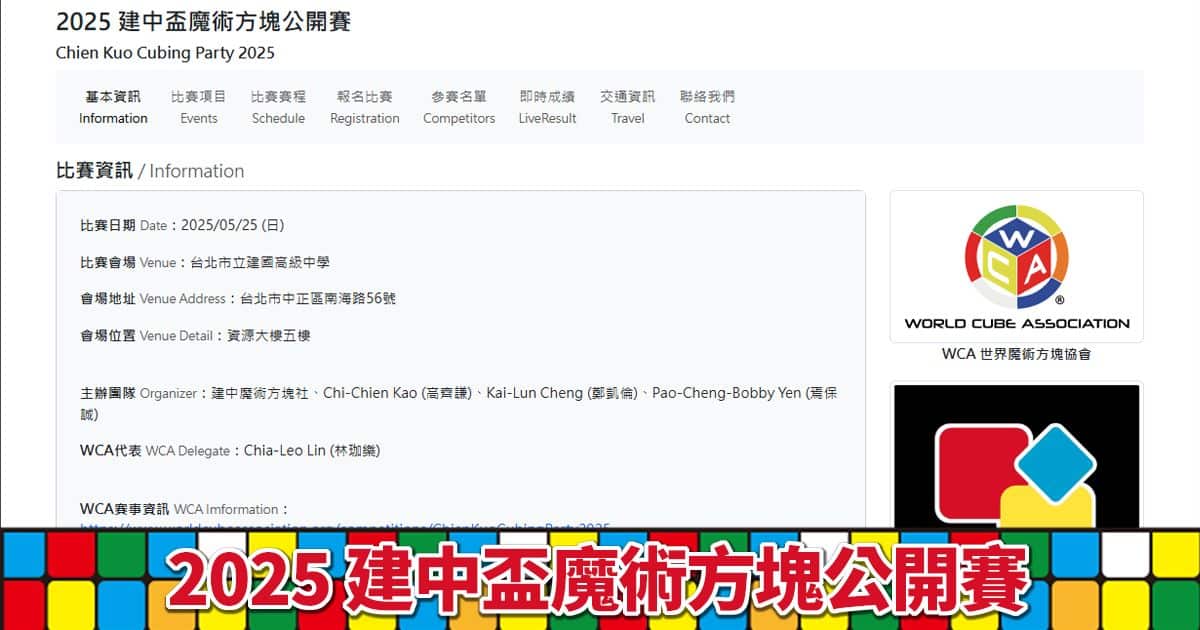The image size is (1200, 630).
Task: Click the red-blue-yellow cube logo thumbnail
Action: click(x=1017, y=457)
